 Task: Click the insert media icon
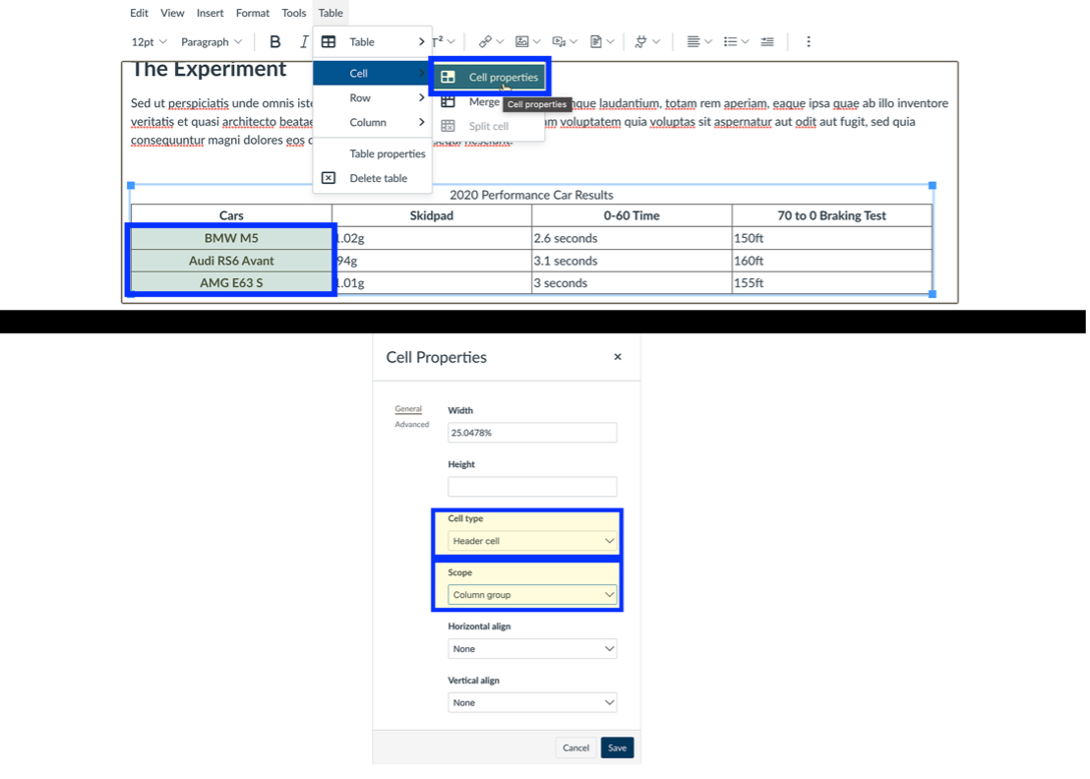coord(558,42)
